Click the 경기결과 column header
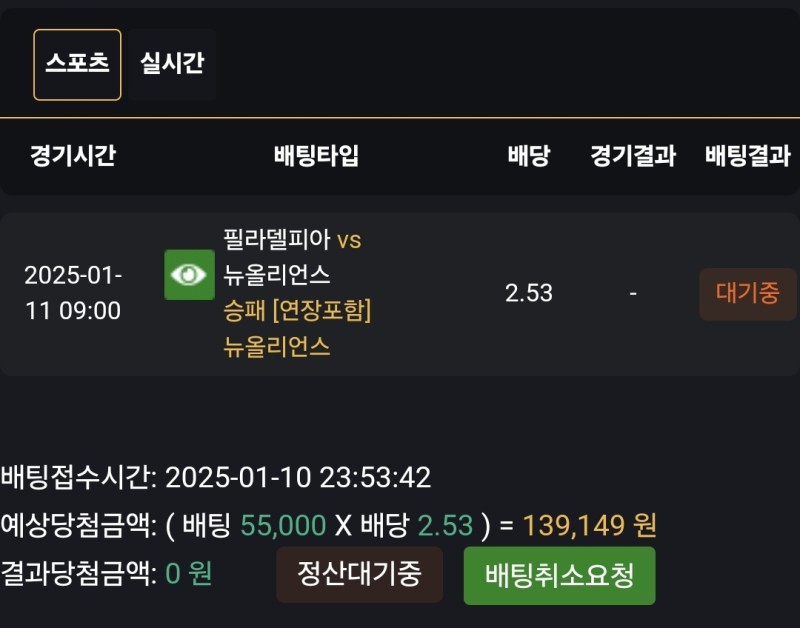The image size is (800, 628). pos(633,156)
